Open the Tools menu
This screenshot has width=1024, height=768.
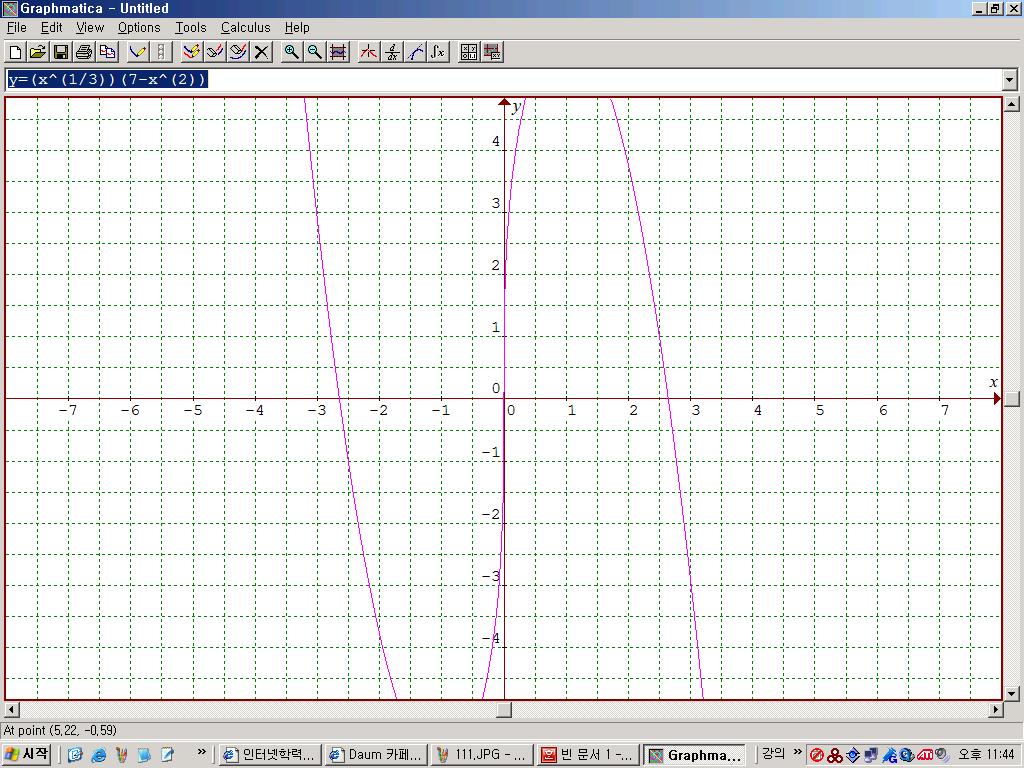tap(191, 27)
